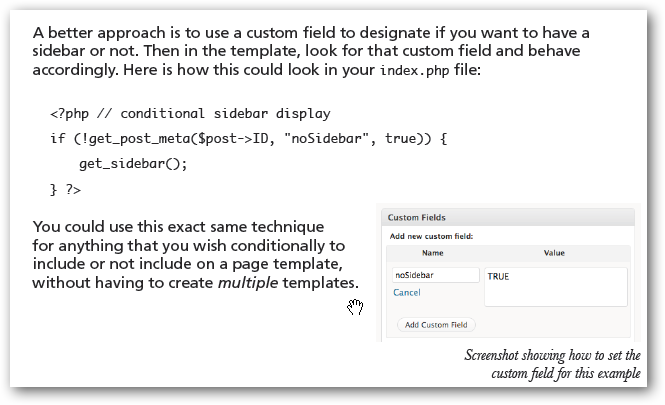The image size is (665, 405).
Task: Click the 'Add new custom field:' label
Action: click(x=430, y=236)
